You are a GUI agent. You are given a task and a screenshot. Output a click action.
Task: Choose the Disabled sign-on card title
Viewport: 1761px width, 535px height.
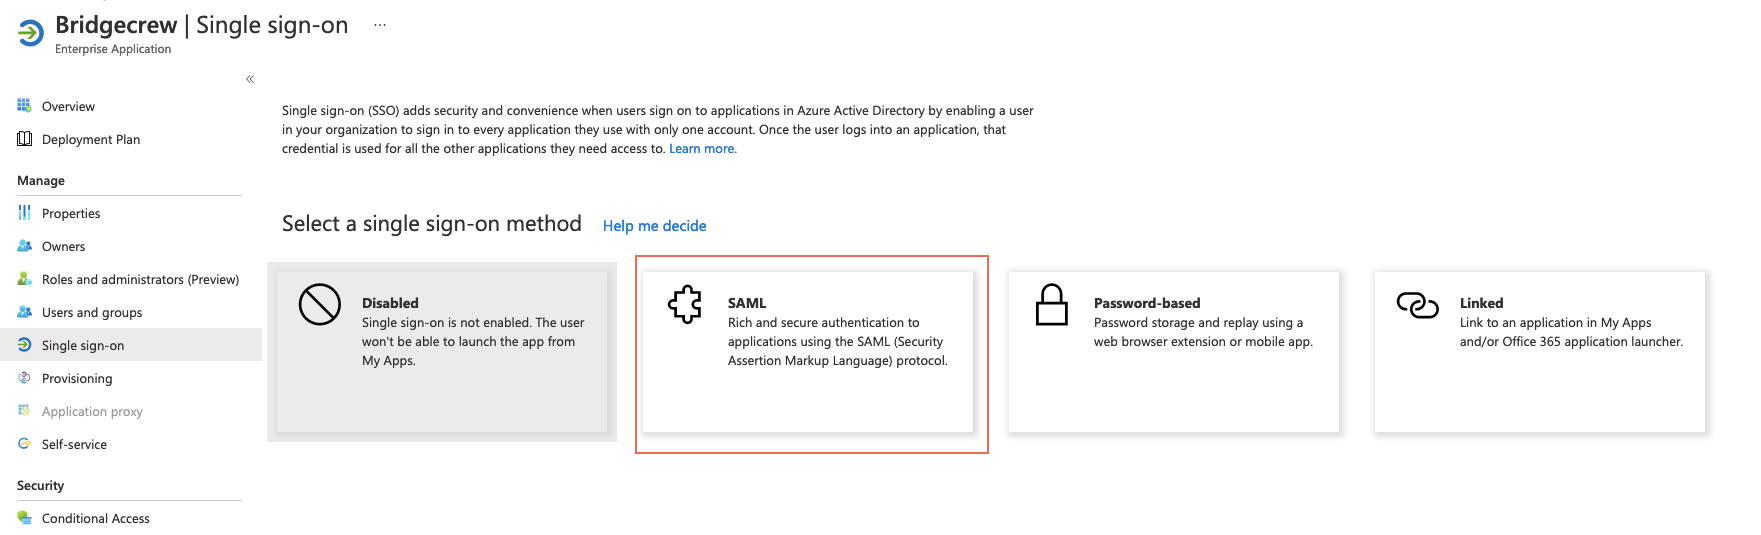[x=390, y=303]
